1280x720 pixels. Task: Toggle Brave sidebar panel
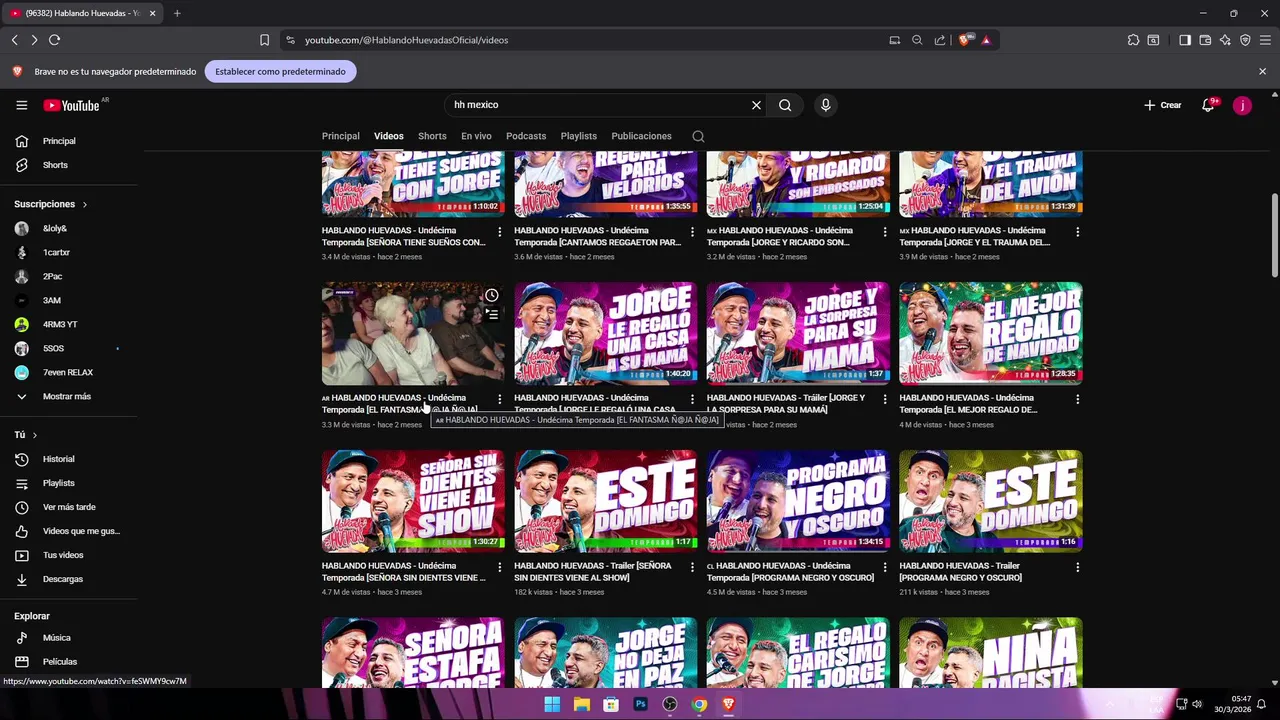point(1185,40)
